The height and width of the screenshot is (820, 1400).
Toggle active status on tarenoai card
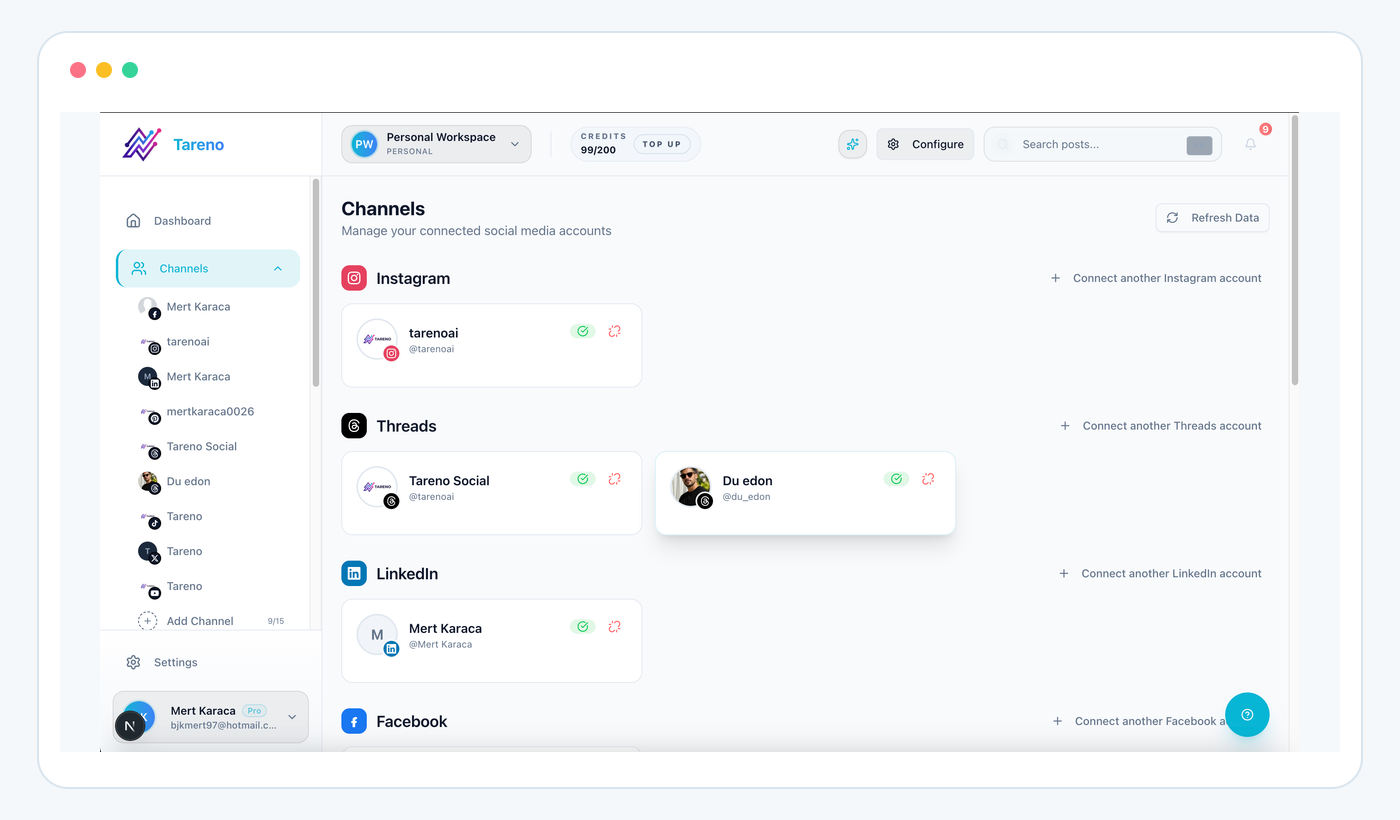point(582,331)
